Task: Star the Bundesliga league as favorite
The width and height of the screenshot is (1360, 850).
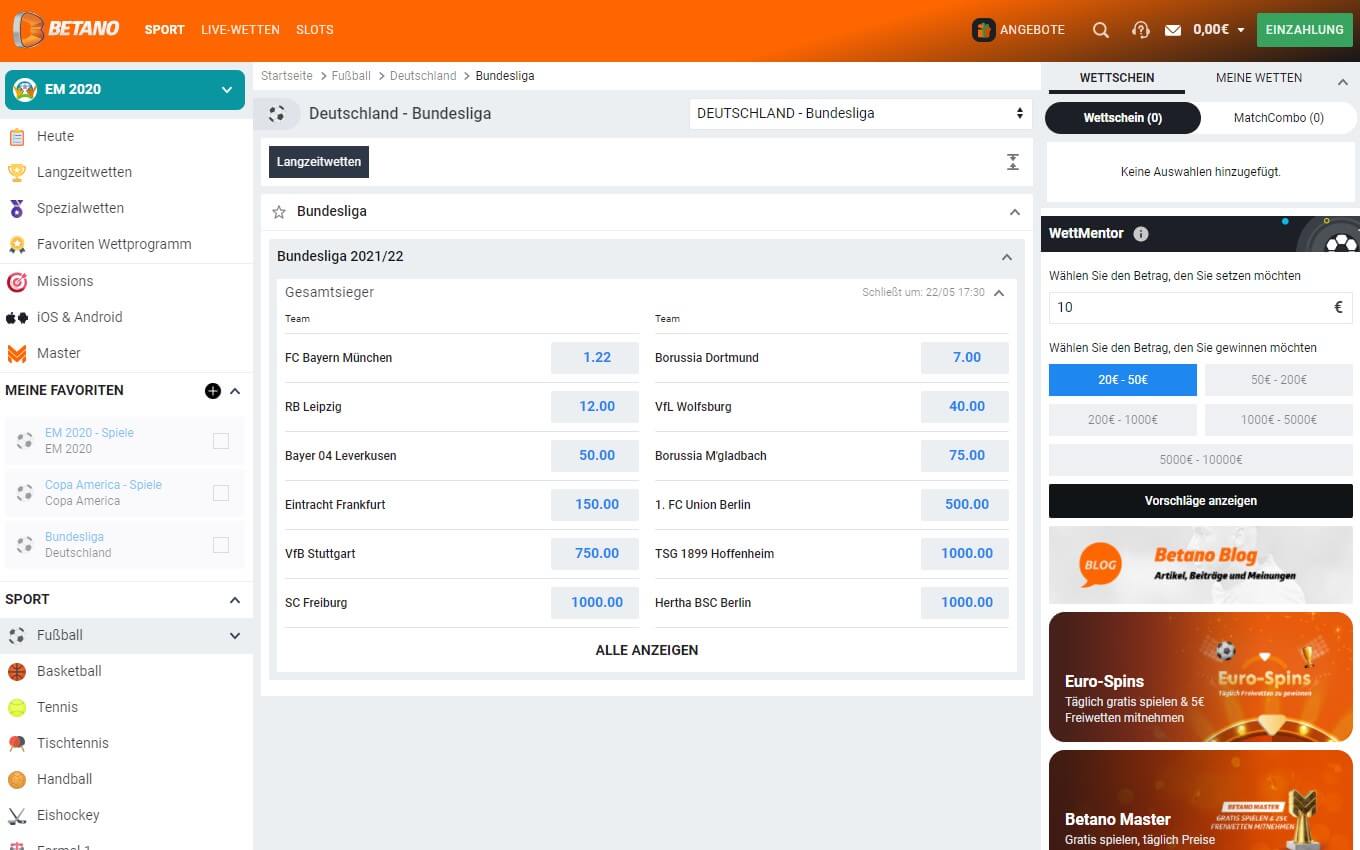Action: coord(279,212)
